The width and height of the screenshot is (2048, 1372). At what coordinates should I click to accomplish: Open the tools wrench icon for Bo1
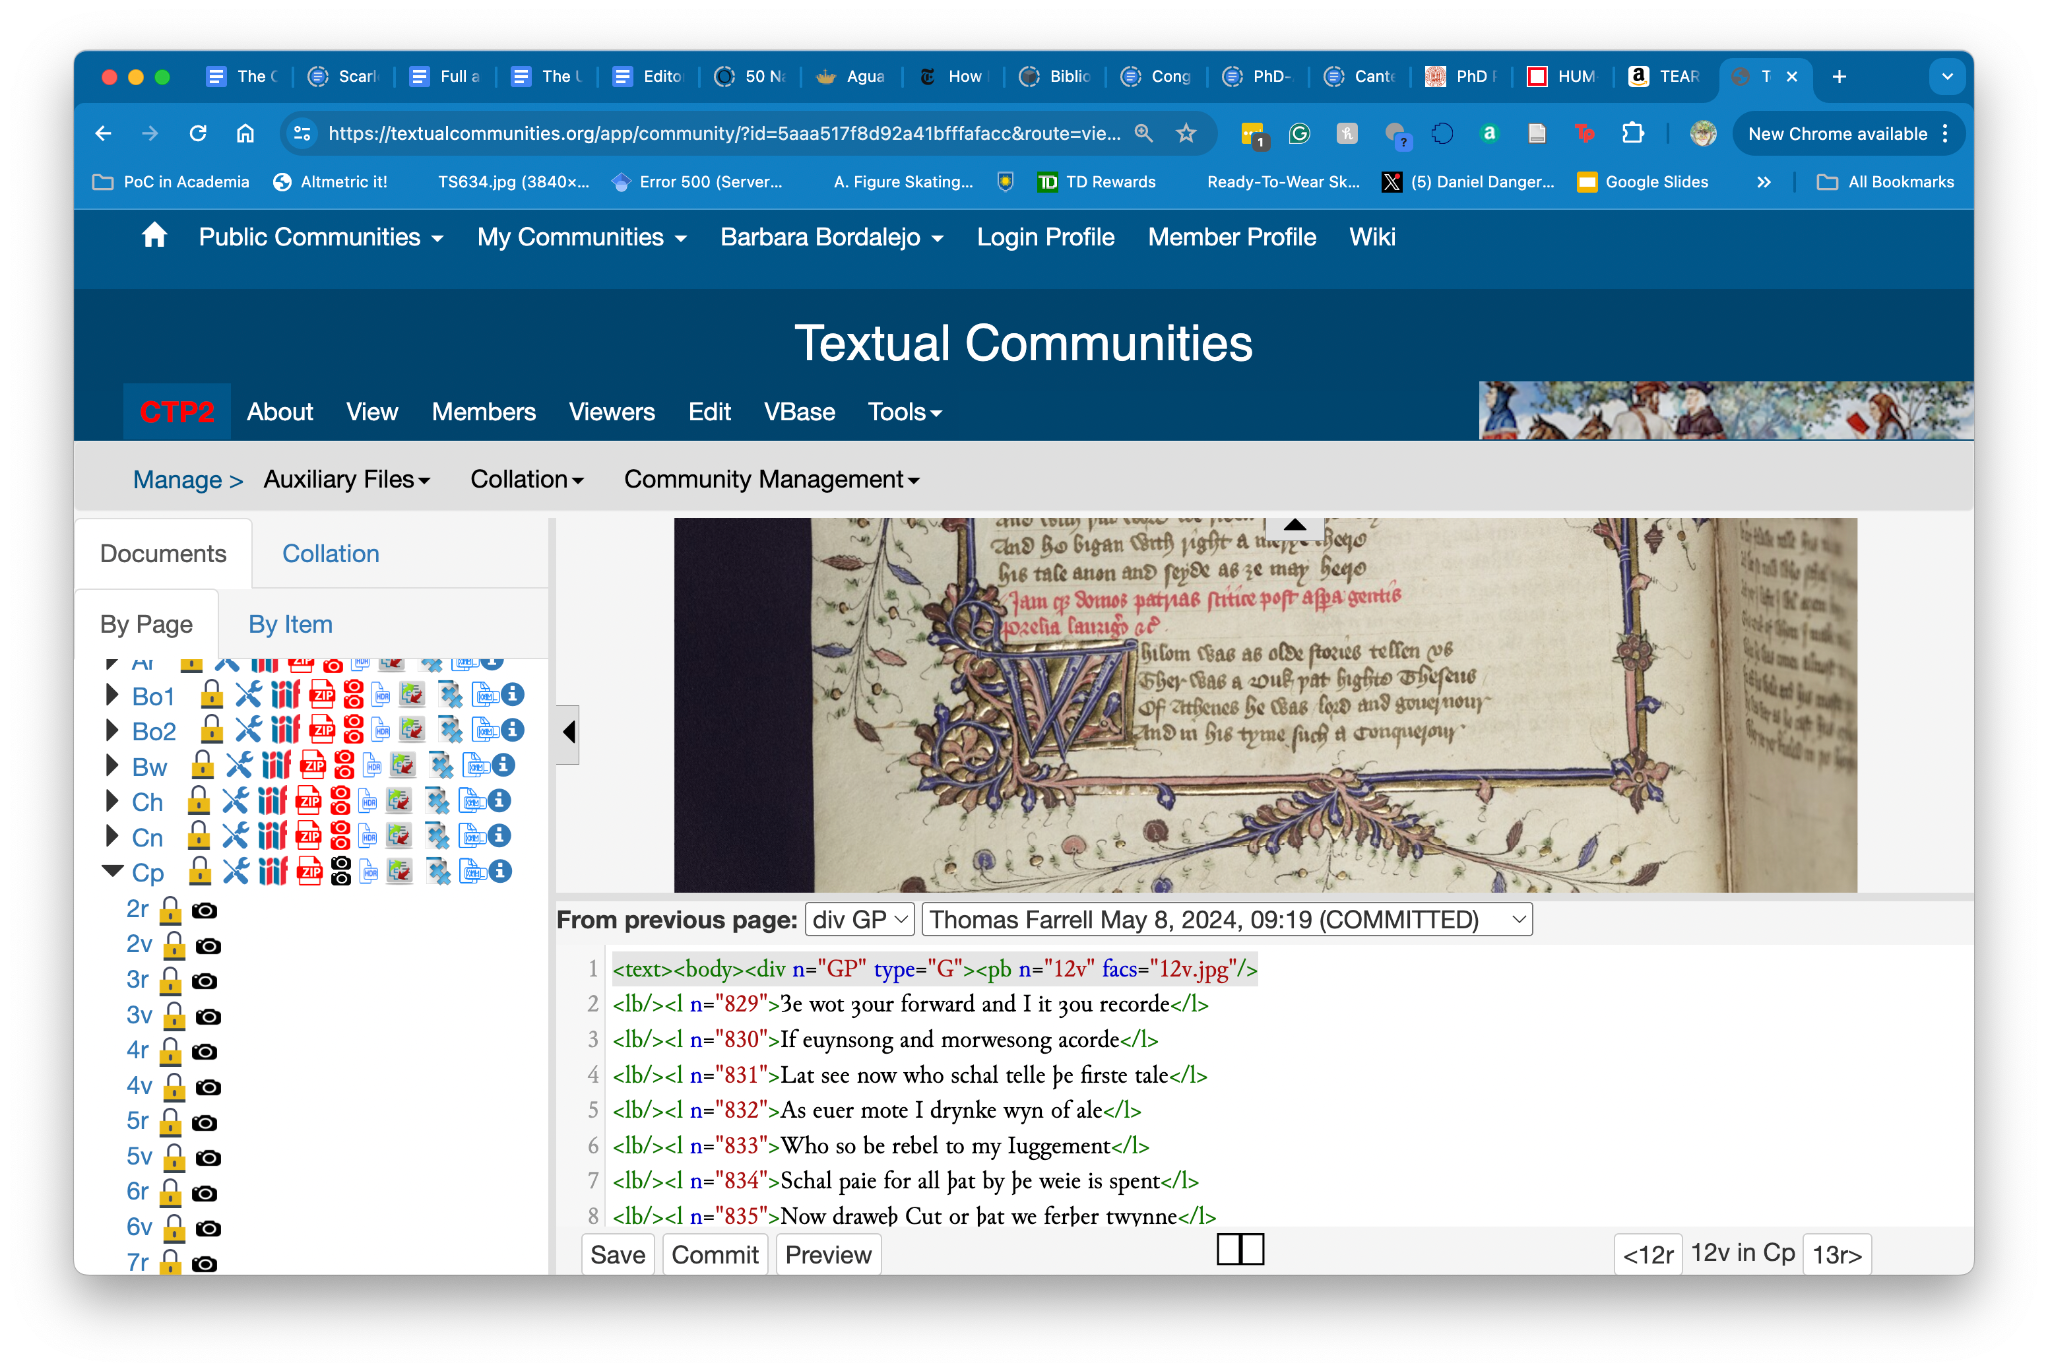[248, 694]
